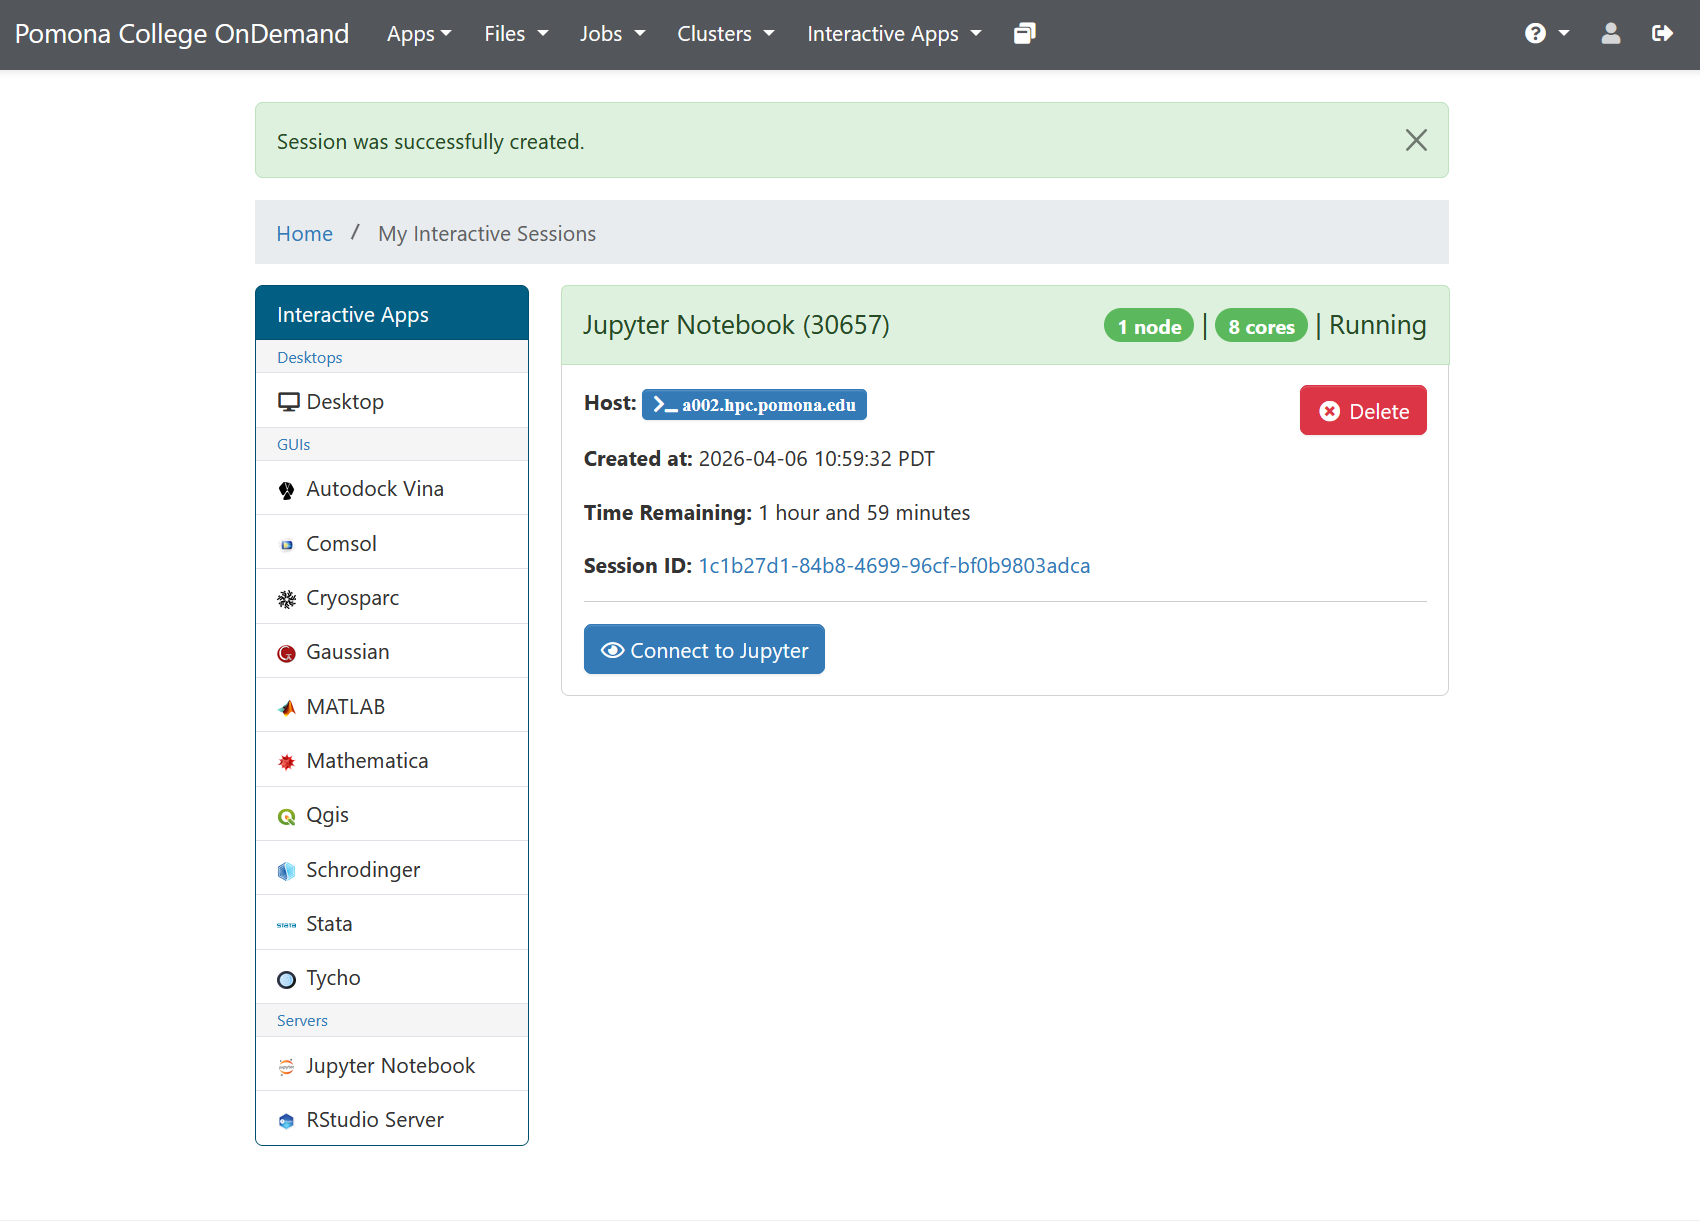Open RStudio Server under Servers
The image size is (1700, 1230).
392,1119
